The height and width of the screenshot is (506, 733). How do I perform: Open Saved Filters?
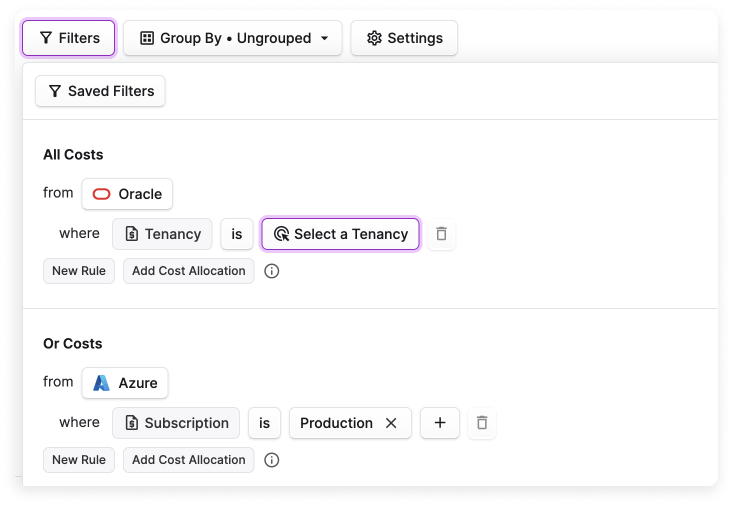[x=100, y=91]
